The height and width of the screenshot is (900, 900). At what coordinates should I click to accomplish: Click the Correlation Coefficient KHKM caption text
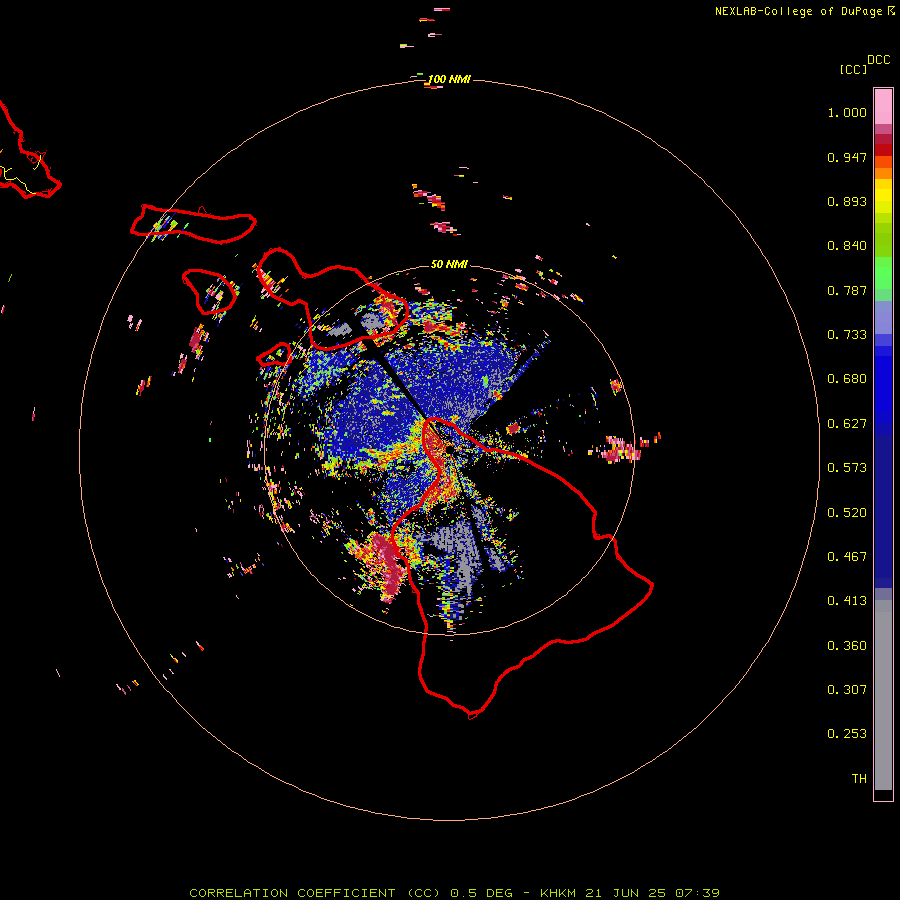pyautogui.click(x=455, y=893)
